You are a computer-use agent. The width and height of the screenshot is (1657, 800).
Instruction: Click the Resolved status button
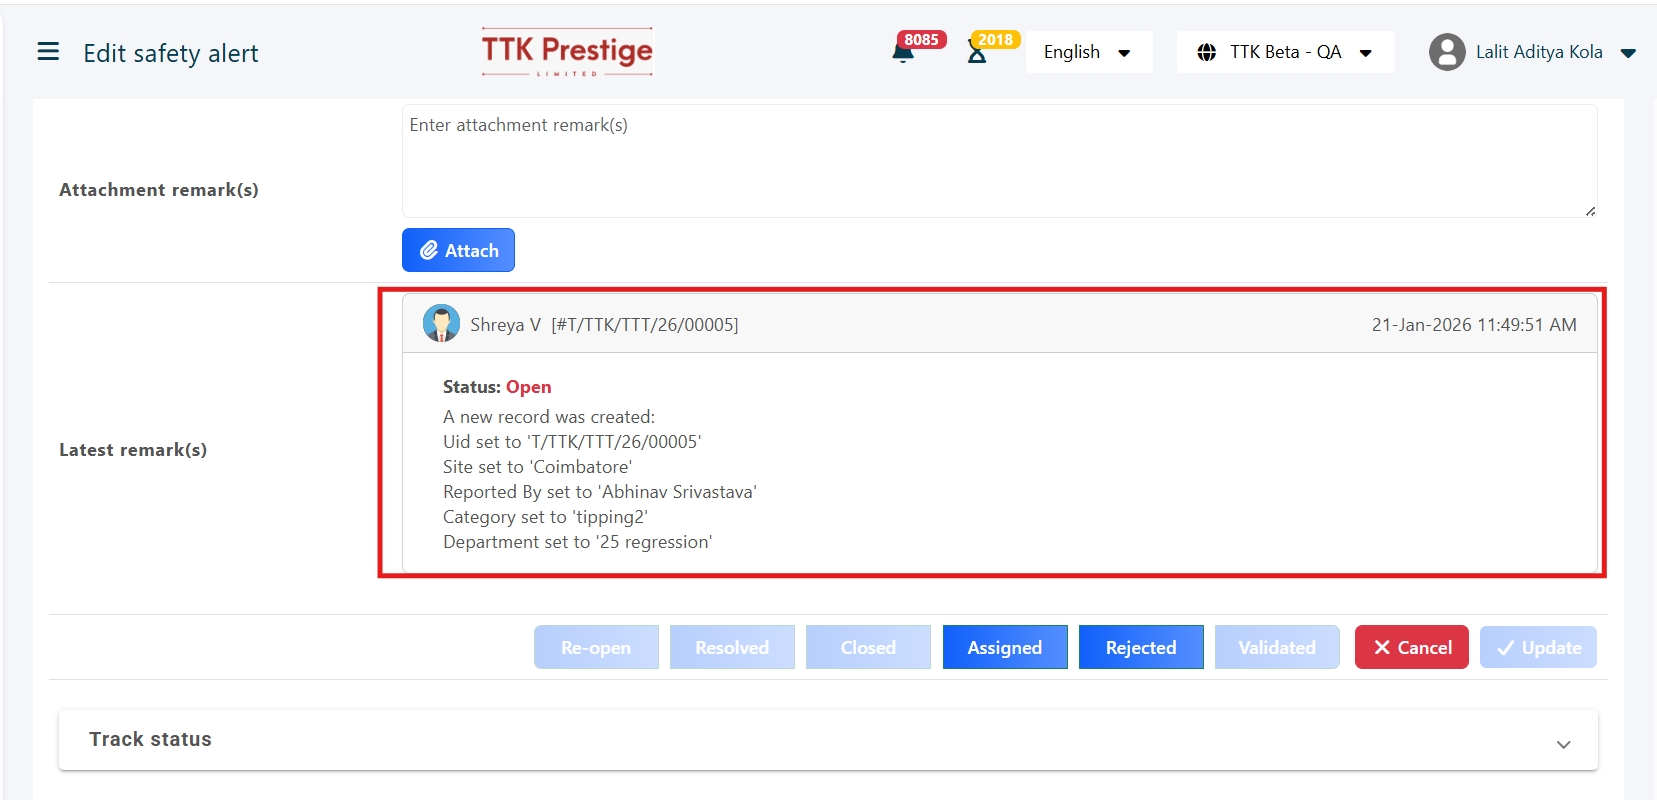(x=732, y=647)
